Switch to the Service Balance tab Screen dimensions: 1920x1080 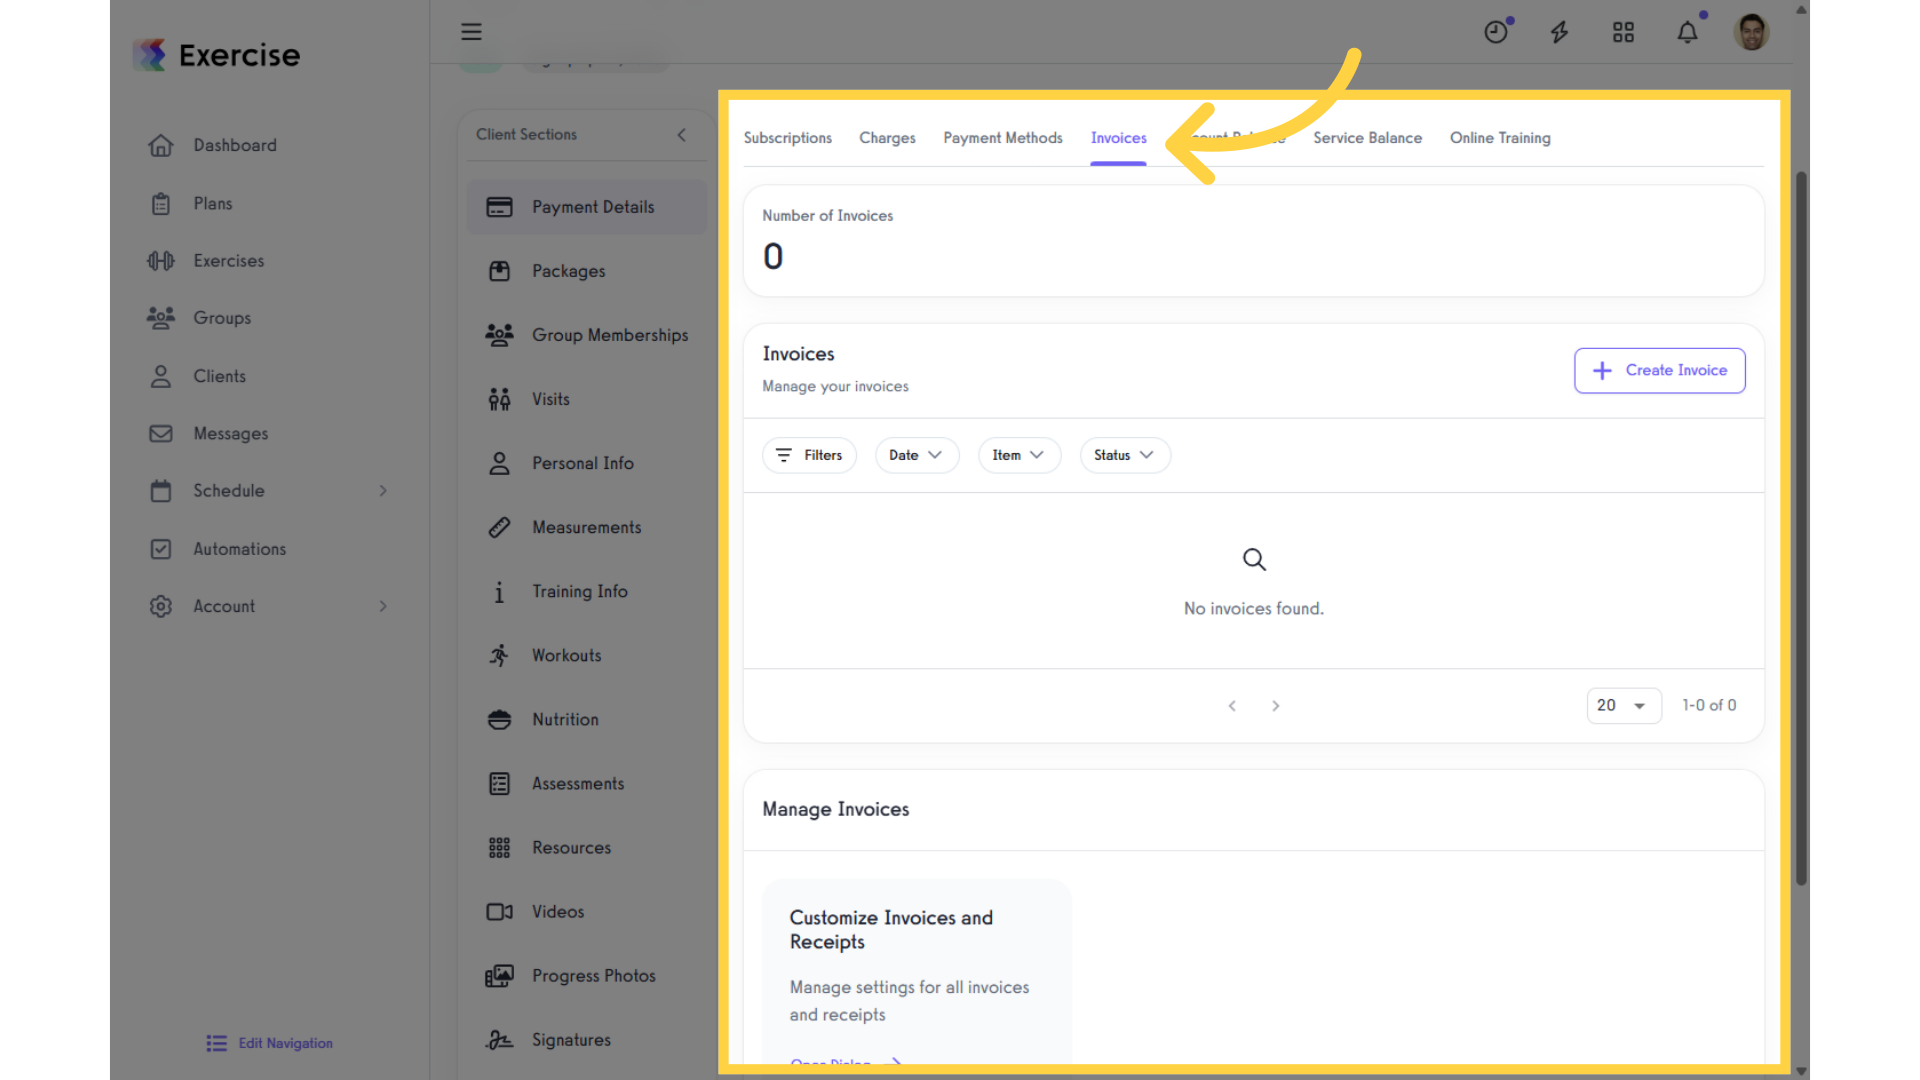[x=1367, y=138]
